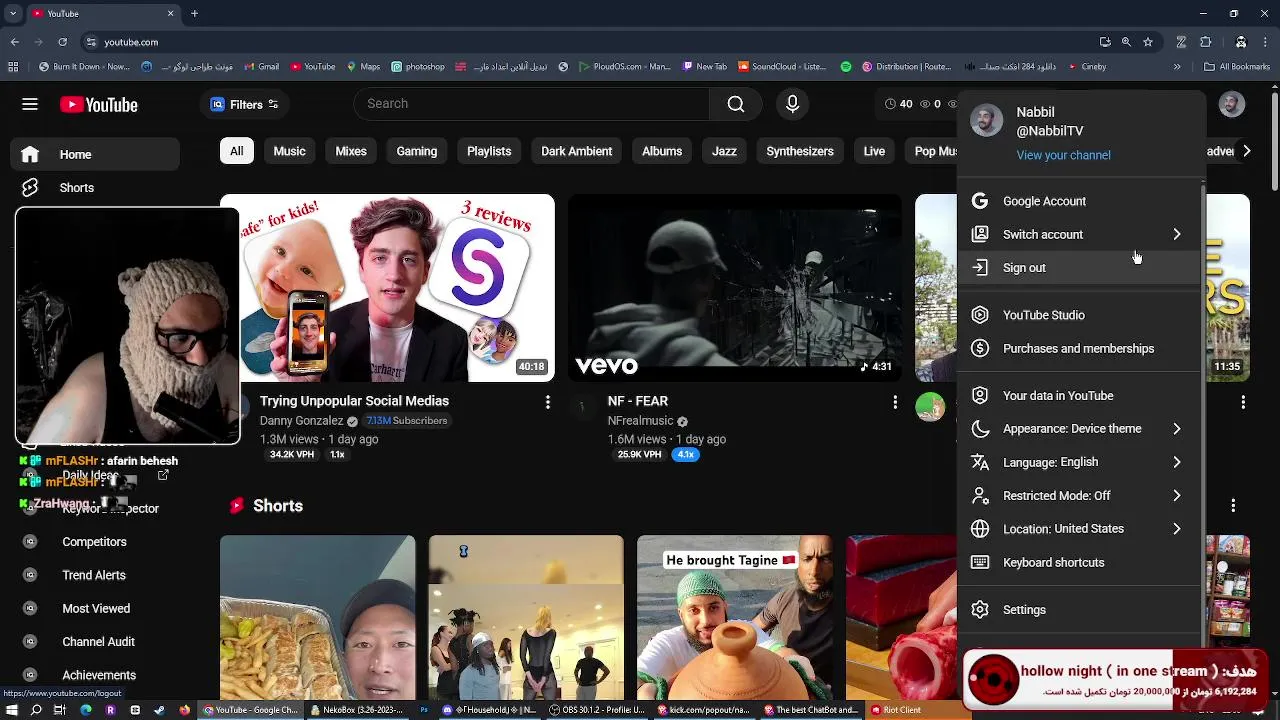This screenshot has height=720, width=1280.
Task: Open the Danny Gonzalez channel link
Action: pyautogui.click(x=302, y=421)
